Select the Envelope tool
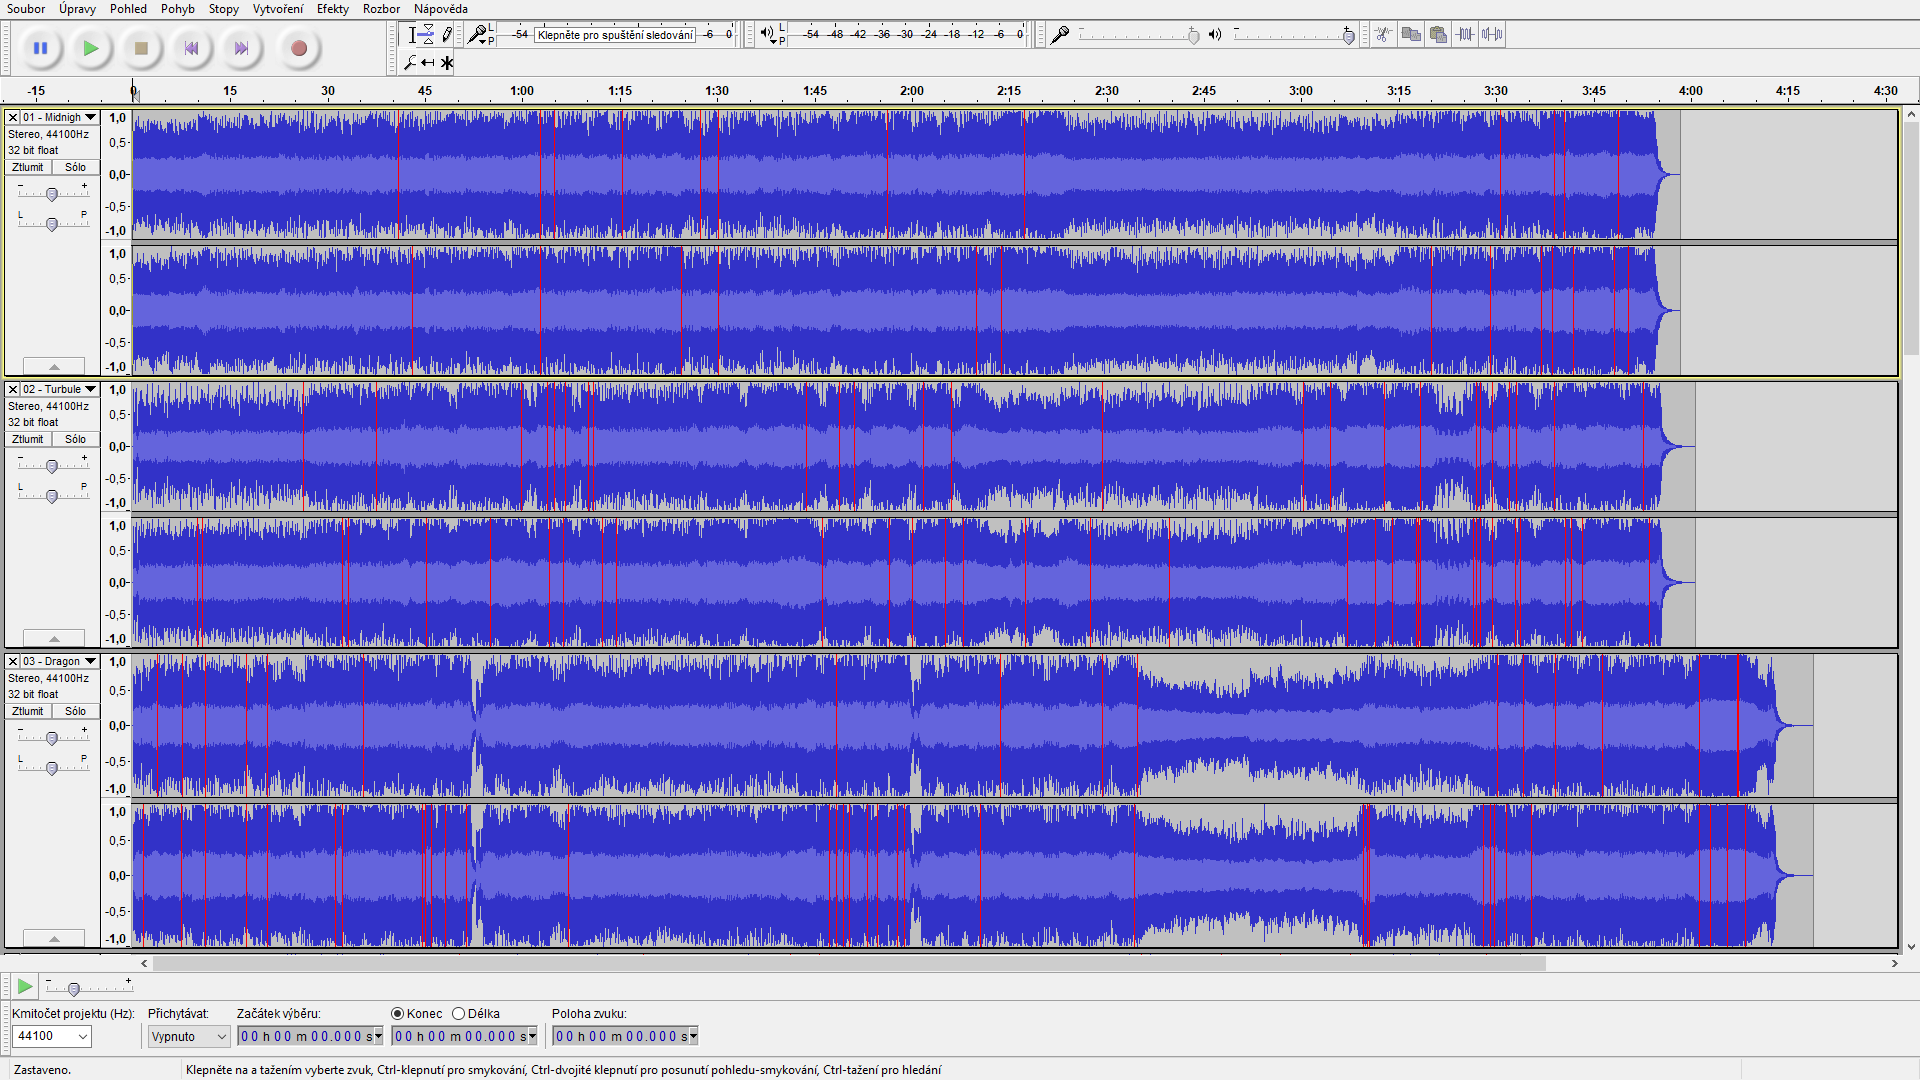This screenshot has width=1920, height=1080. click(428, 35)
